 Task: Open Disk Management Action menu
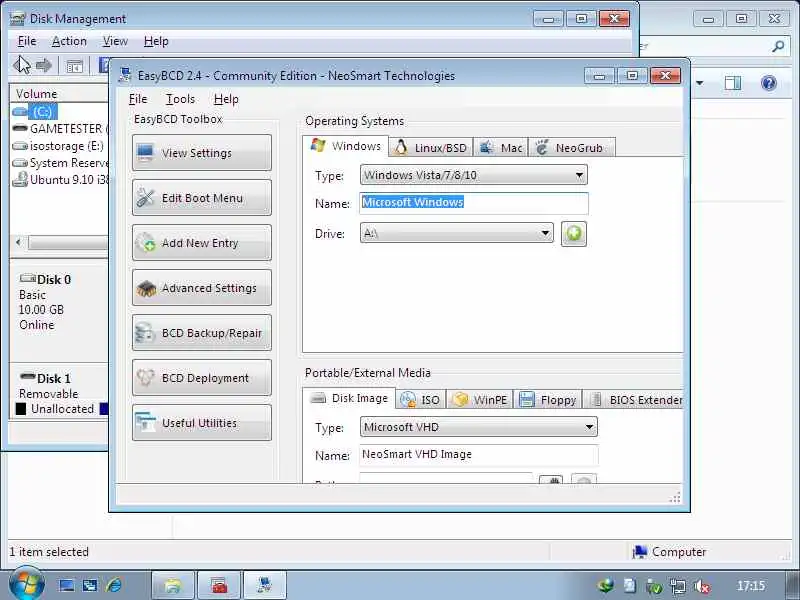pyautogui.click(x=69, y=41)
